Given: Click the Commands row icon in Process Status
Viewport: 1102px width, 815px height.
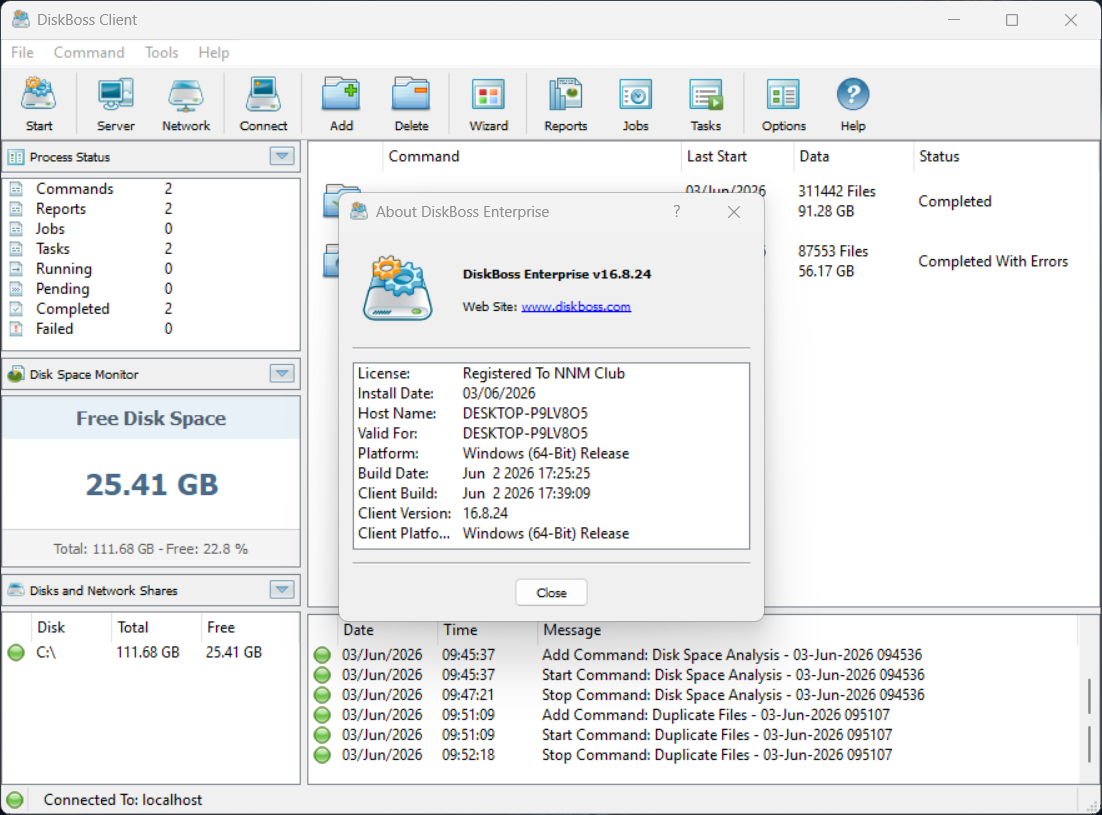Looking at the screenshot, I should 16,189.
